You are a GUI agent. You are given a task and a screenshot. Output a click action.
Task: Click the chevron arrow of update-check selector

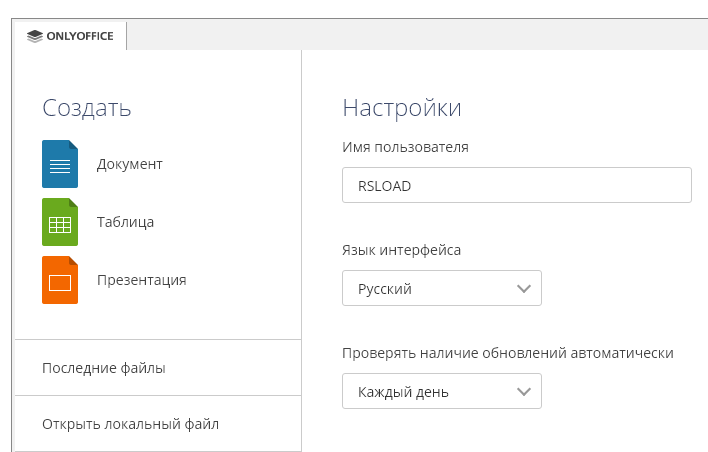tap(523, 391)
